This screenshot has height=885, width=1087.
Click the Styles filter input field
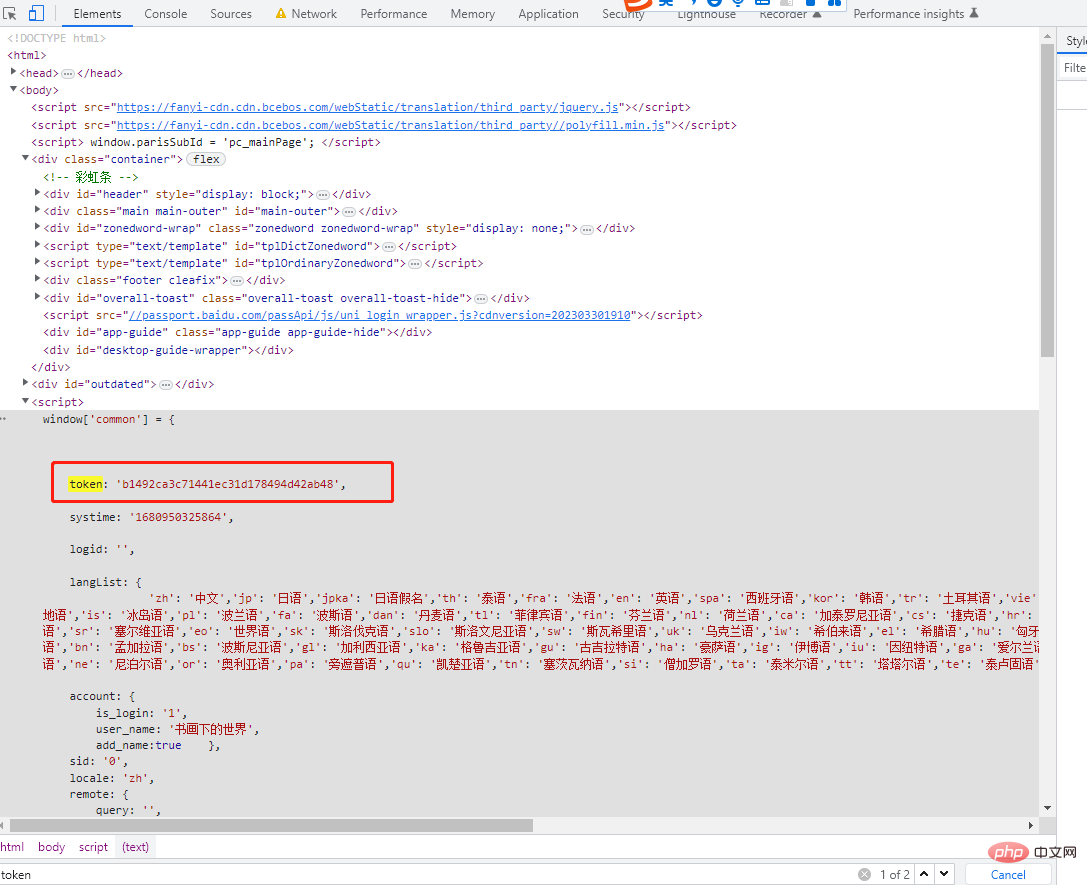tap(1074, 68)
